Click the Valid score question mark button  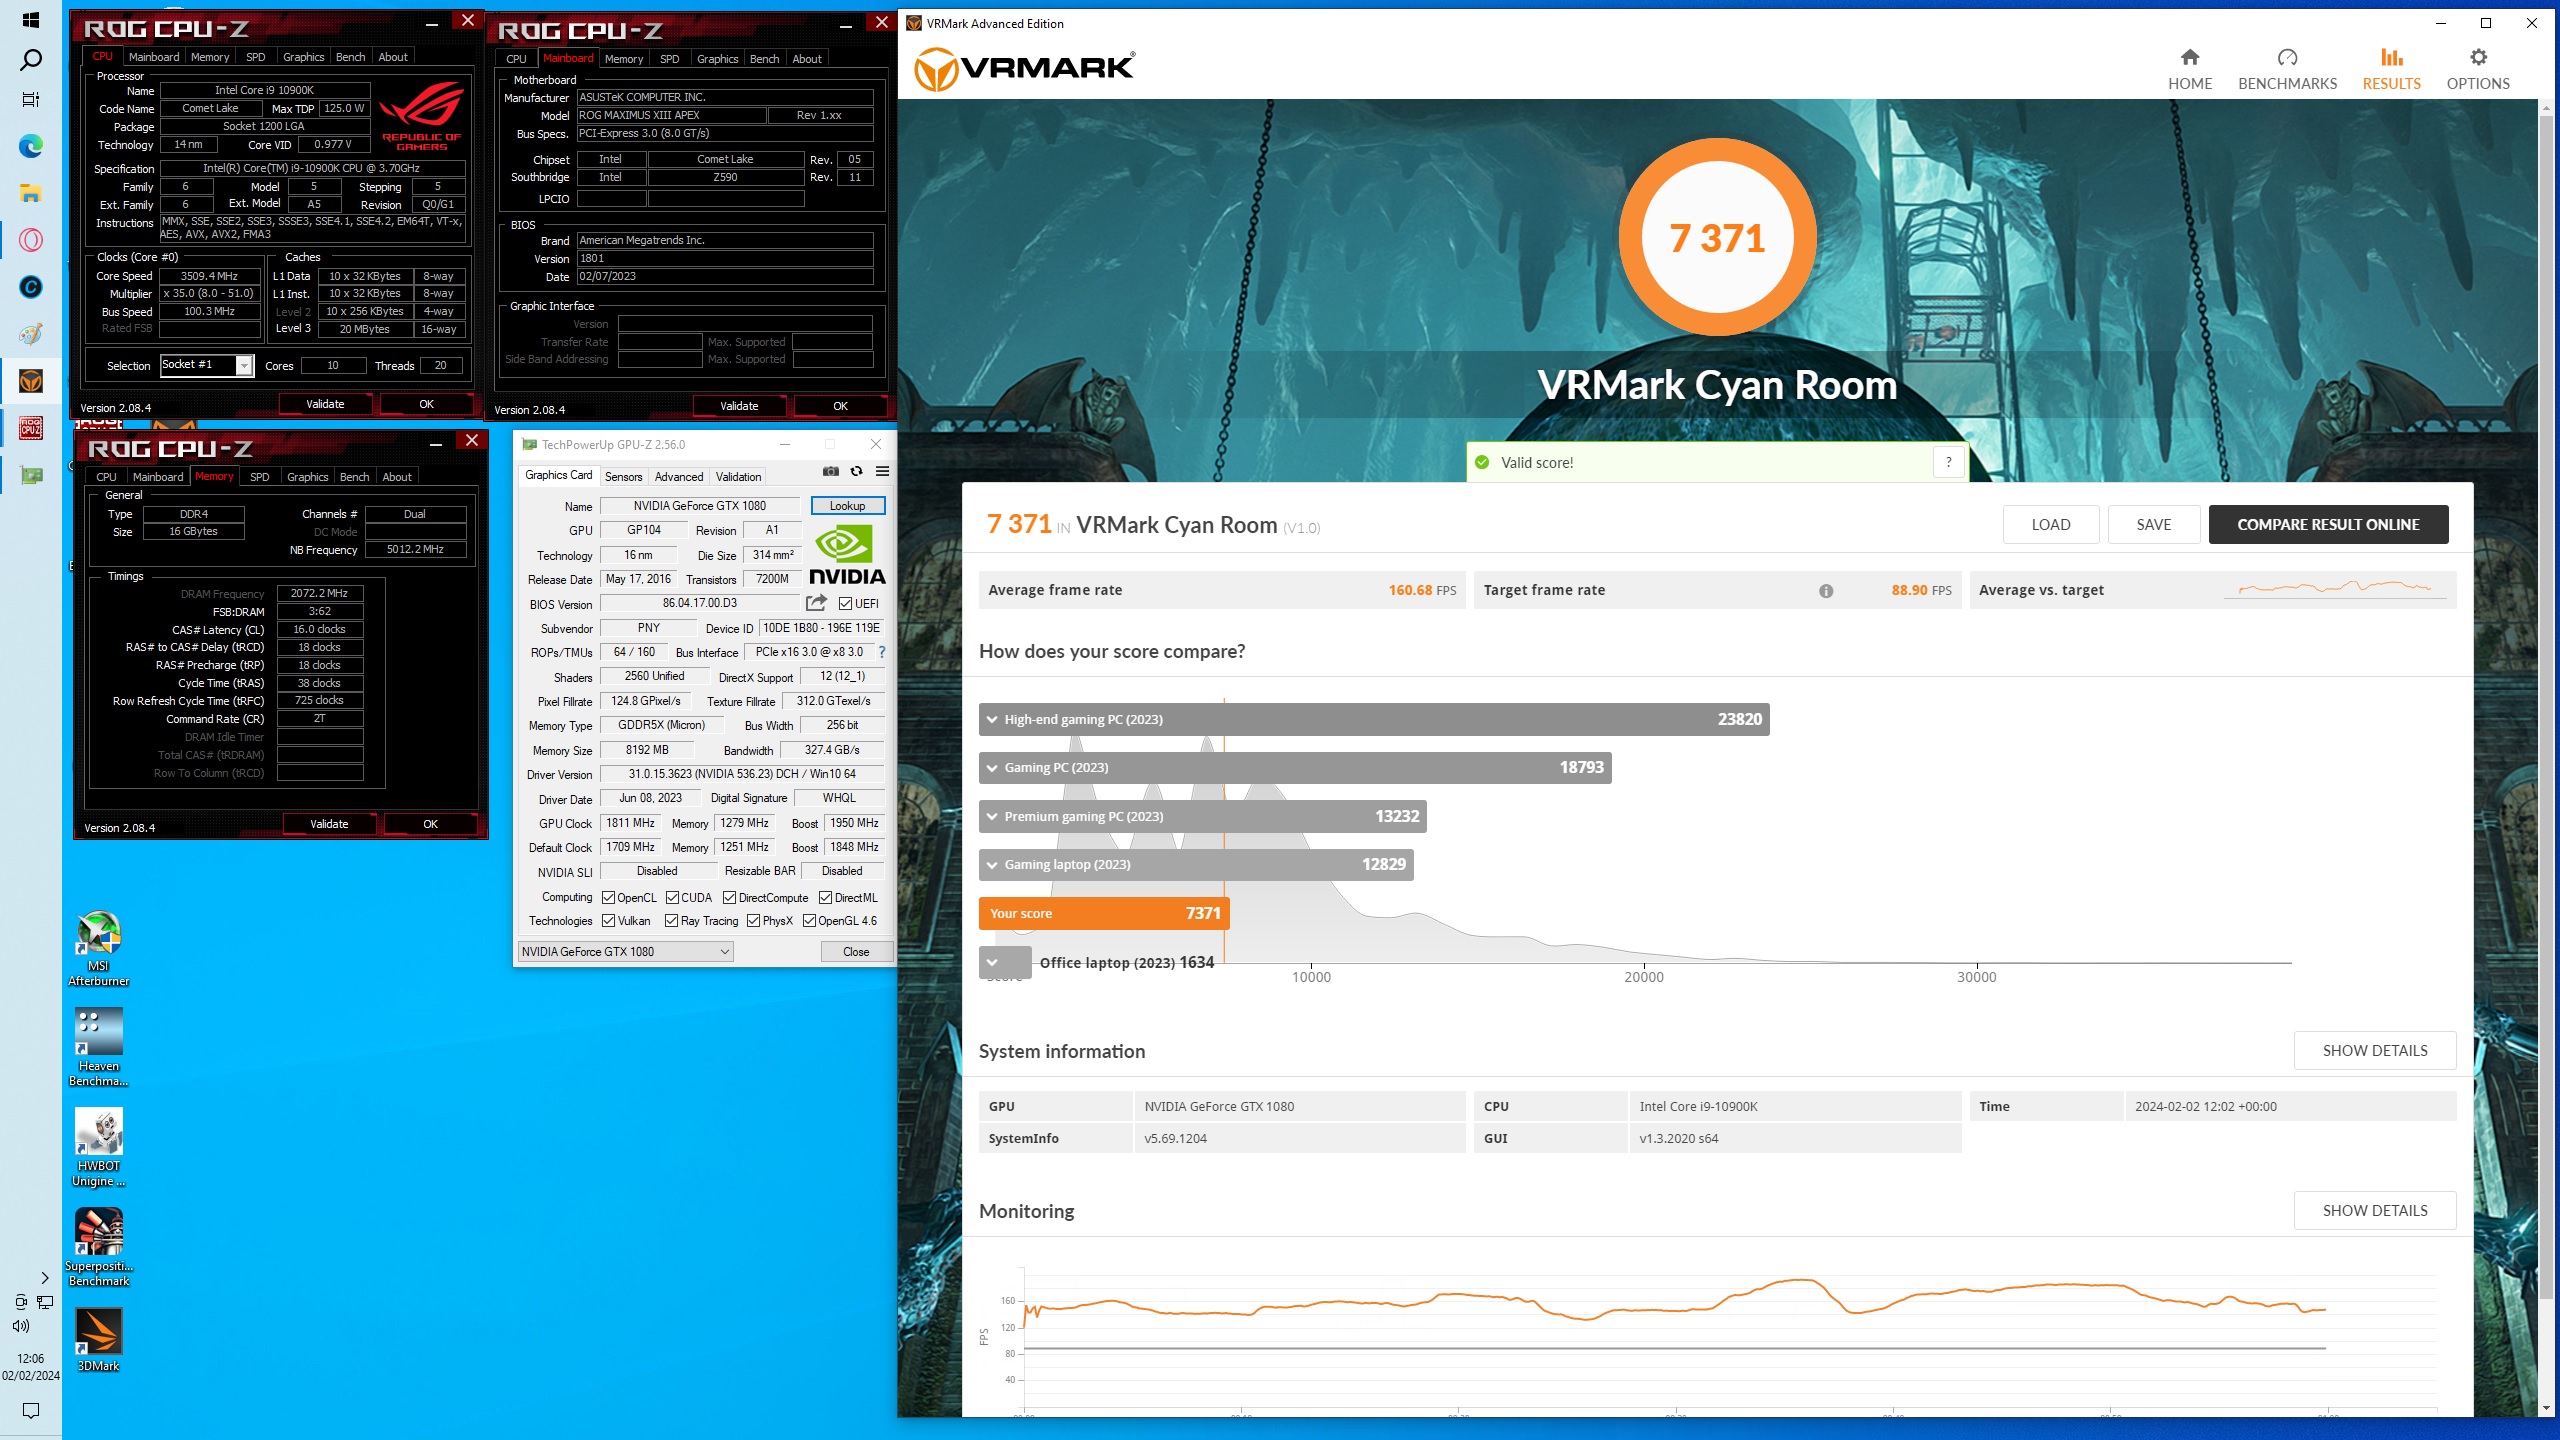coord(1948,462)
